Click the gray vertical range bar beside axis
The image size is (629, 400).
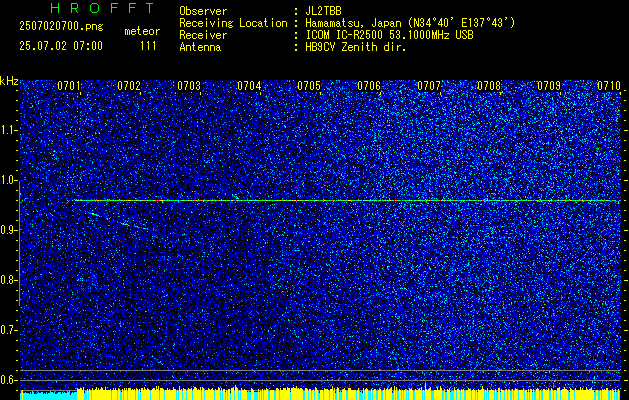pos(19,241)
